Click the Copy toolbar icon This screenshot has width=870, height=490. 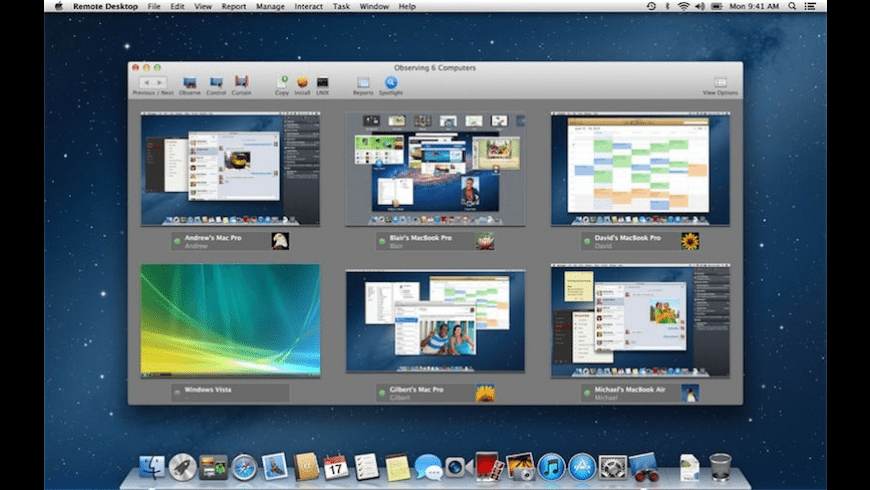click(x=282, y=83)
